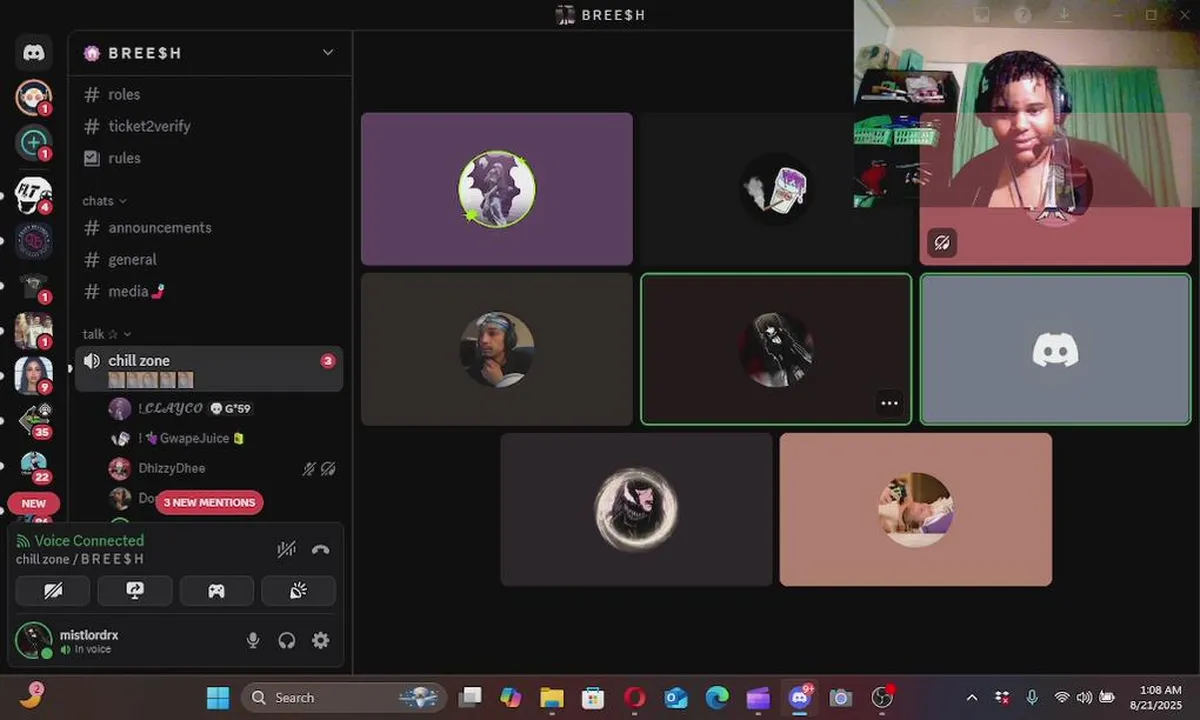Image resolution: width=1200 pixels, height=720 pixels.
Task: Open User Settings gear
Action: click(x=320, y=641)
